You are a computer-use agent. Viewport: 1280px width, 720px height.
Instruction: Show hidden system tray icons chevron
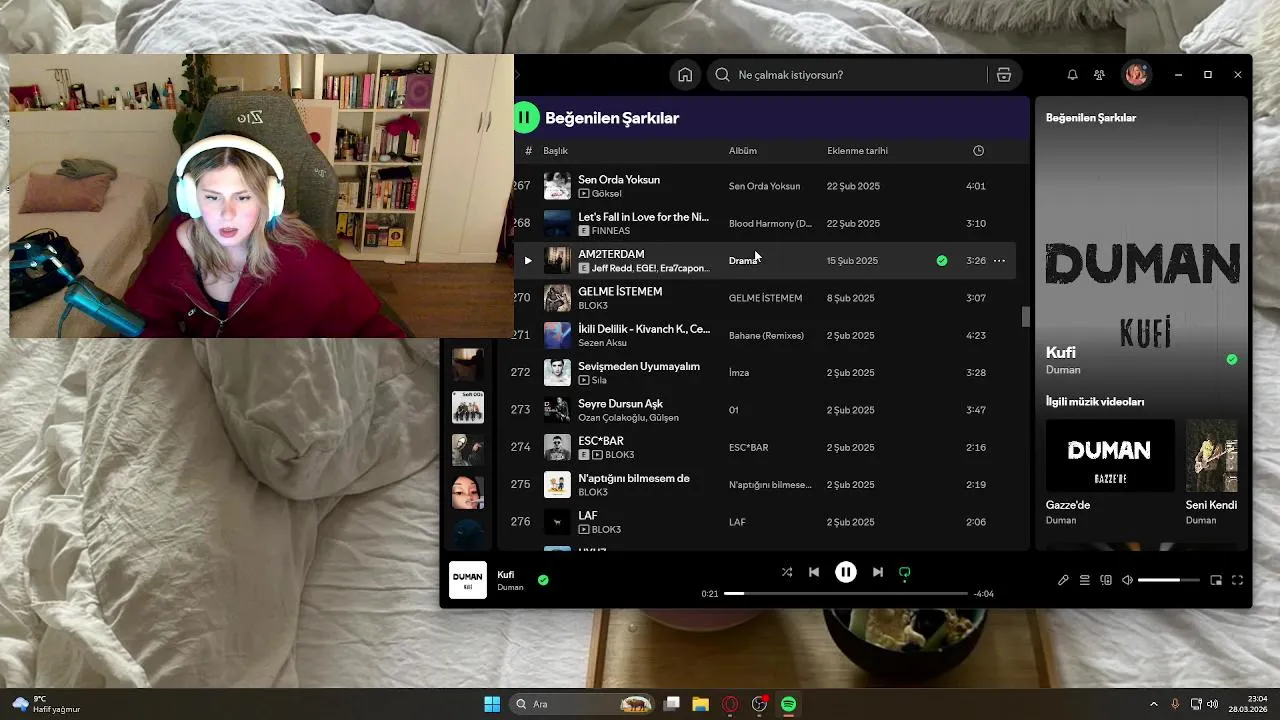pyautogui.click(x=1154, y=704)
